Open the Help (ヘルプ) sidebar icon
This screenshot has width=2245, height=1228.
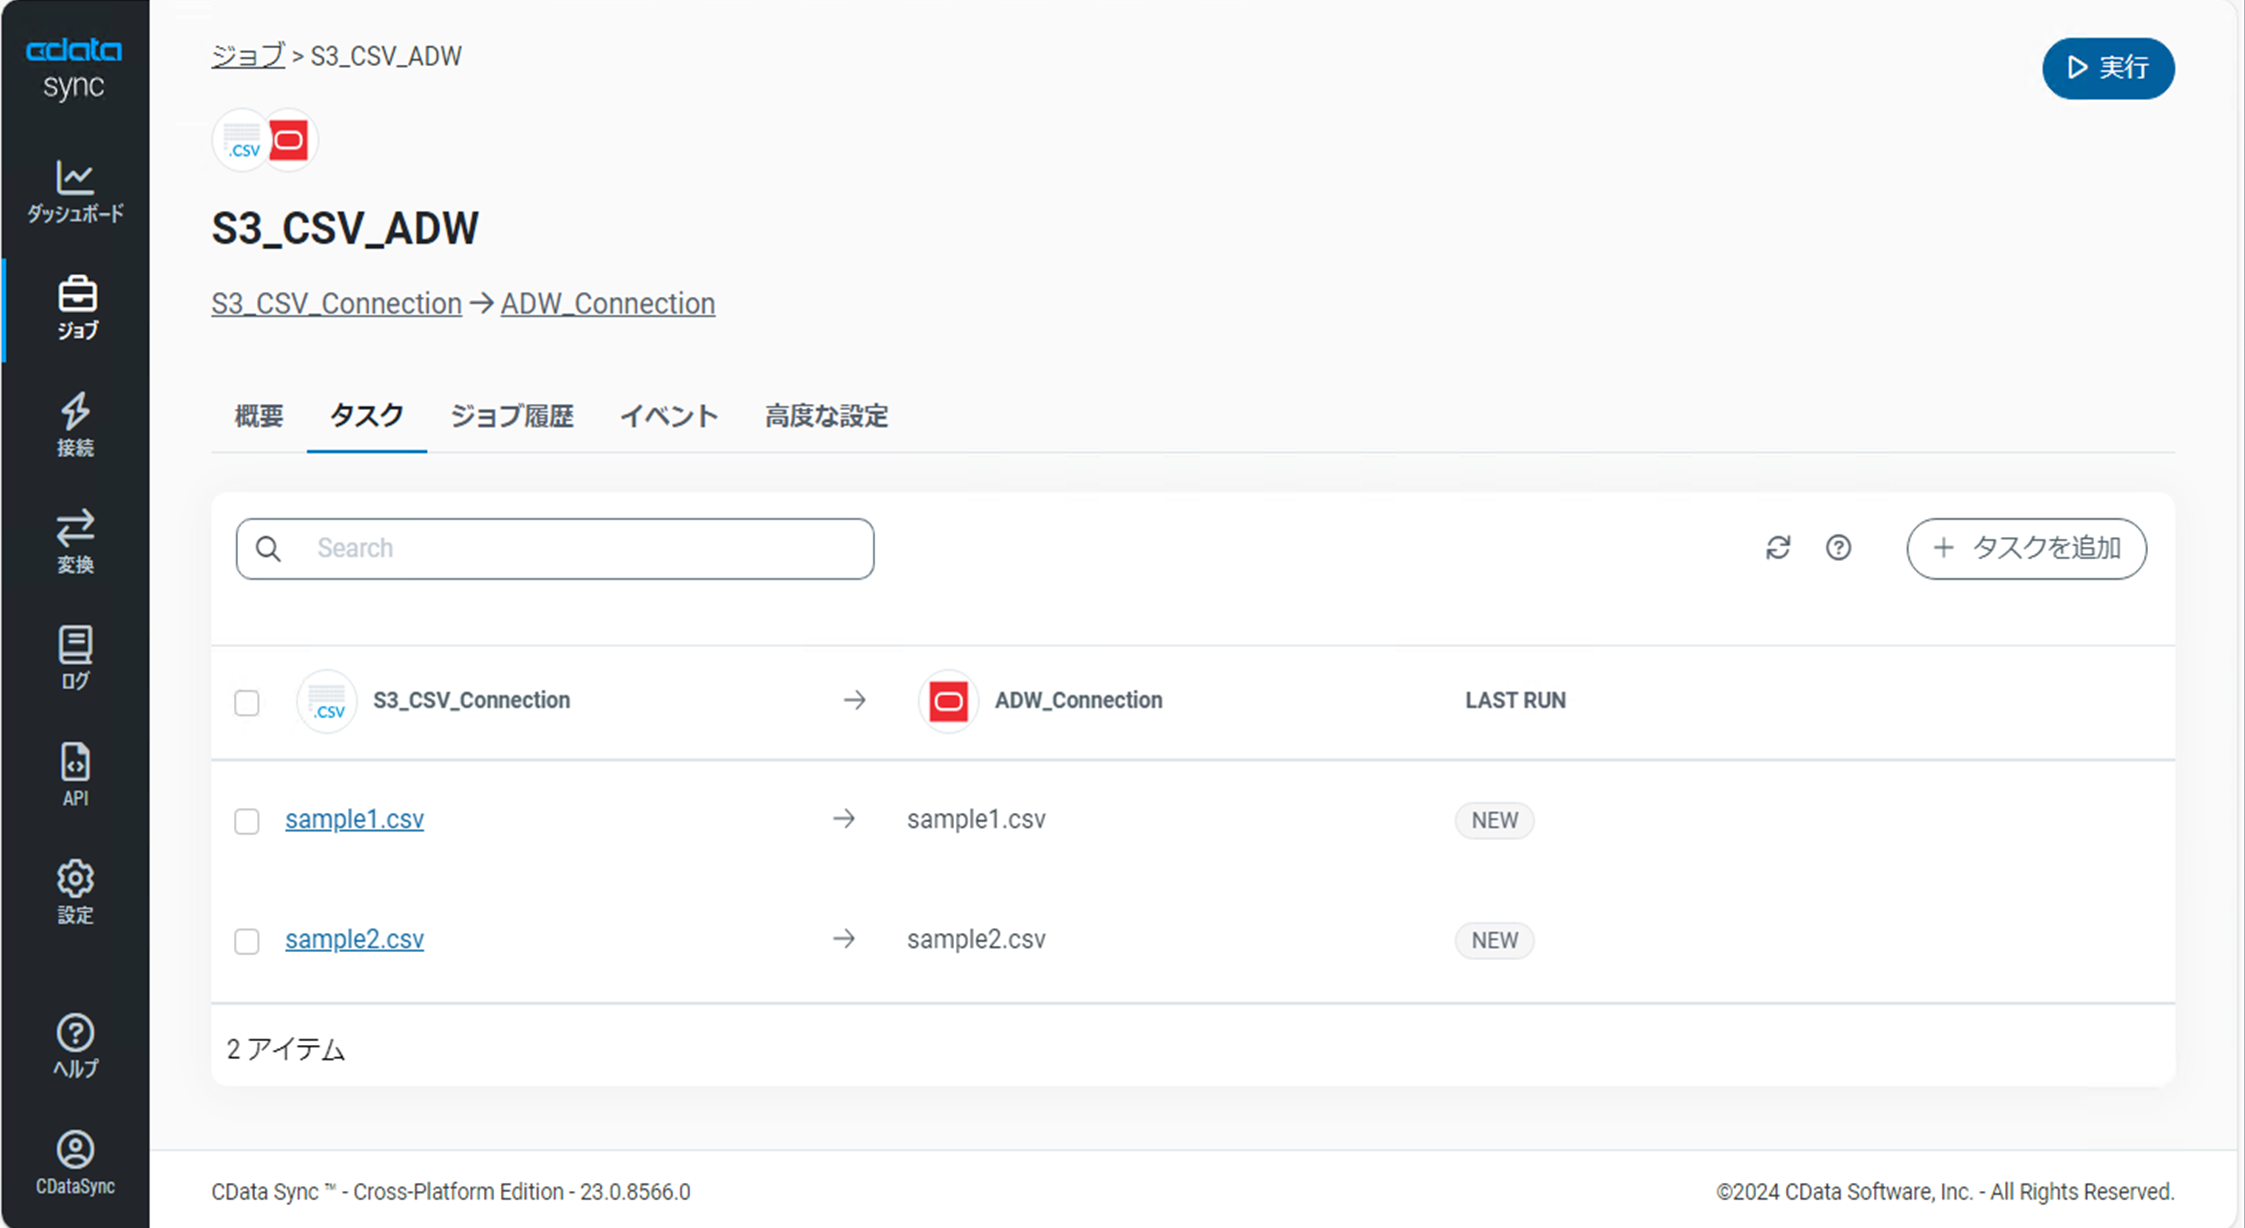coord(75,1045)
